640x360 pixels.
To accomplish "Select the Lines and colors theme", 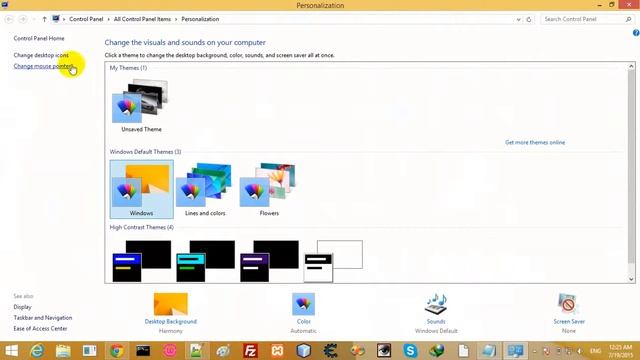I will click(x=205, y=189).
